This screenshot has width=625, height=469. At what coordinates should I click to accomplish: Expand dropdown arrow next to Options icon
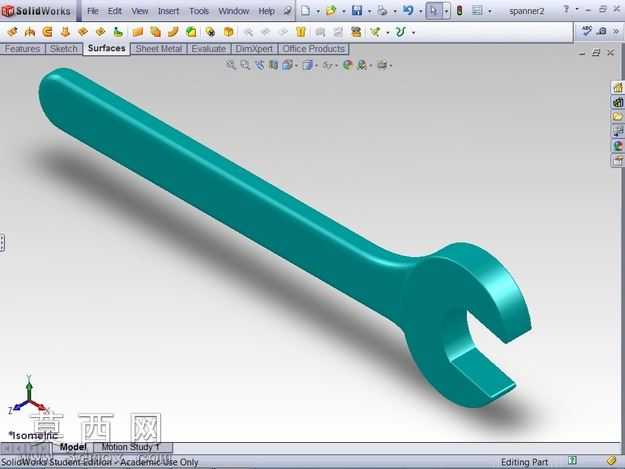[489, 12]
